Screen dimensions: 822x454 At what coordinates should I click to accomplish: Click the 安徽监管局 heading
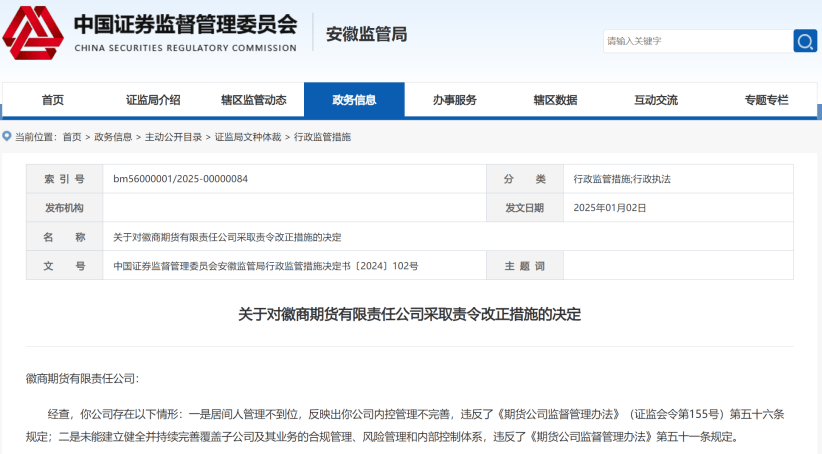coord(366,34)
